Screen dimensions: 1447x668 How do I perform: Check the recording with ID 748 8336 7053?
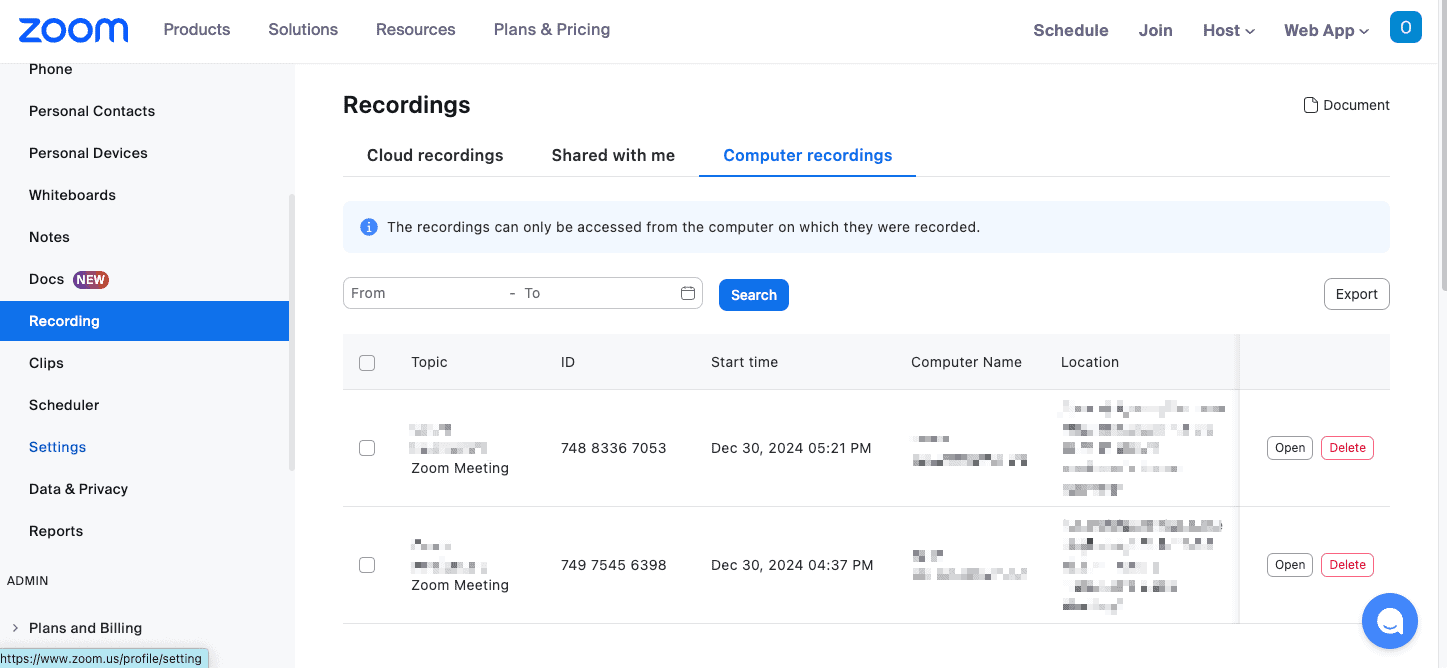click(367, 448)
